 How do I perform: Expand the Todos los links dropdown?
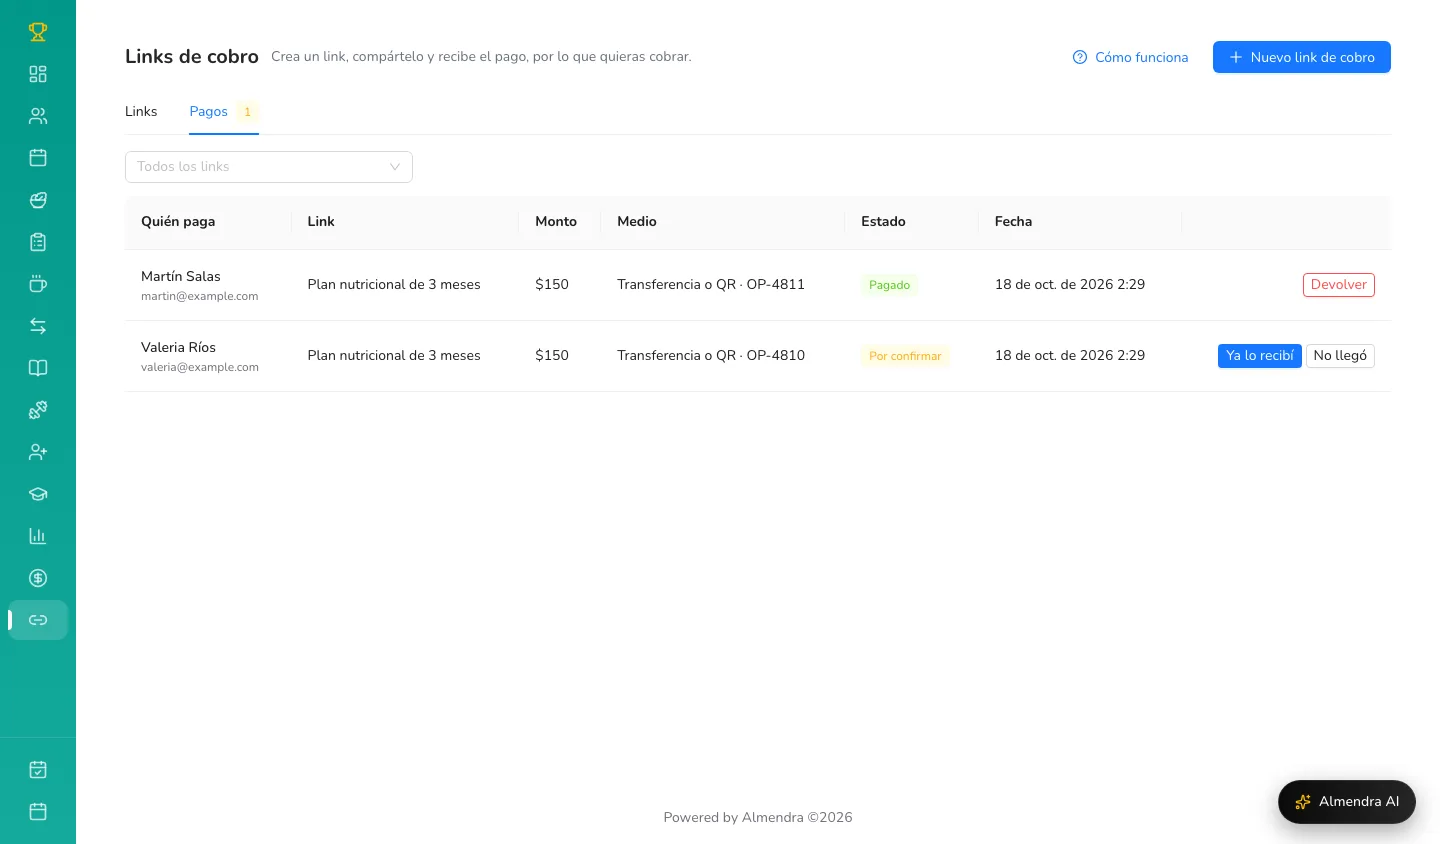click(269, 167)
